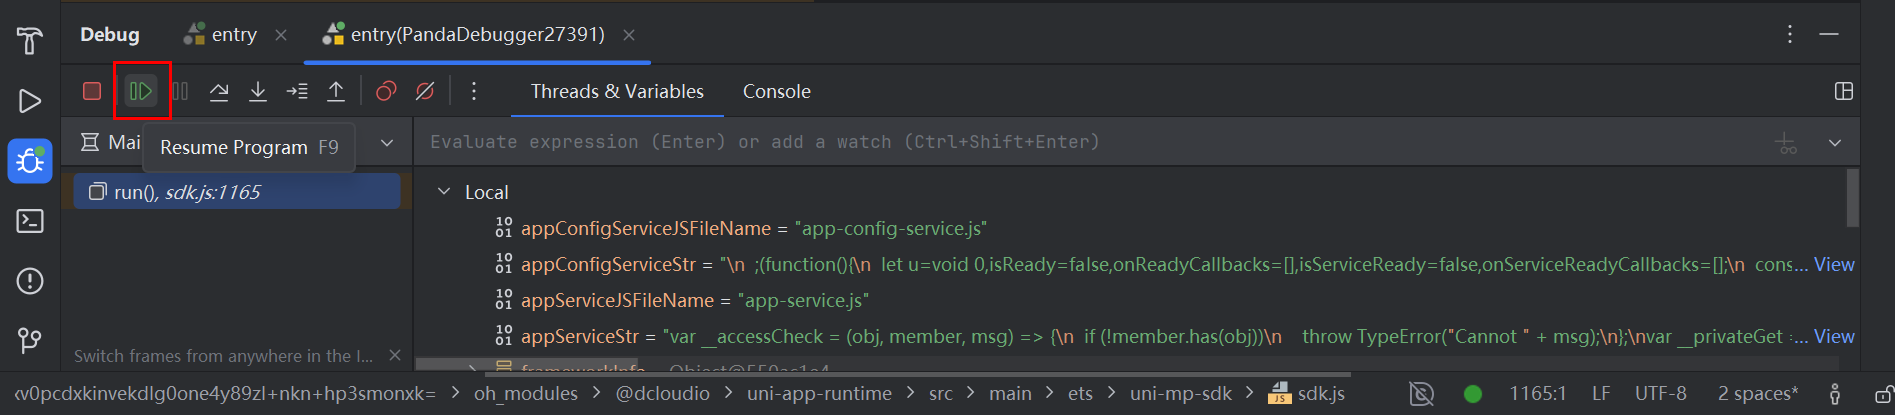Open the Build hammer tool in sidebar

30,41
